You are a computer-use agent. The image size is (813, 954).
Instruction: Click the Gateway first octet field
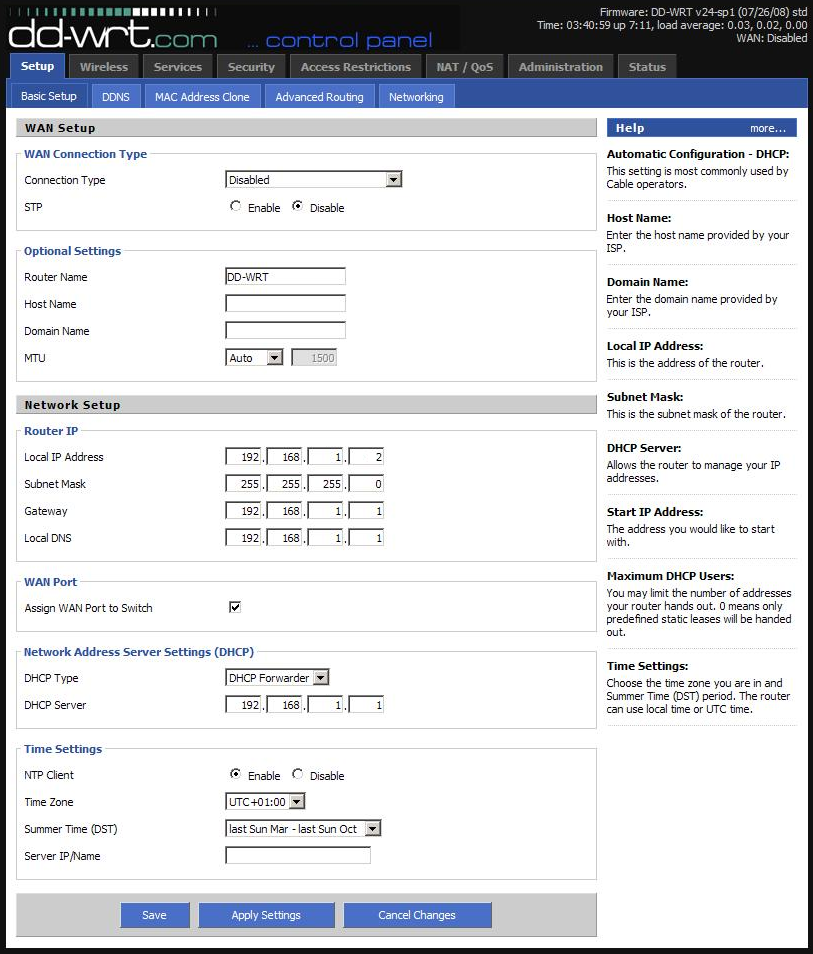[x=243, y=510]
